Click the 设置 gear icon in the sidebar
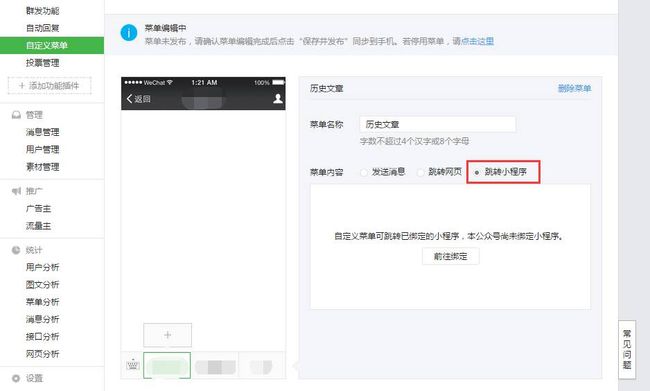Image resolution: width=650 pixels, height=391 pixels. coord(16,378)
